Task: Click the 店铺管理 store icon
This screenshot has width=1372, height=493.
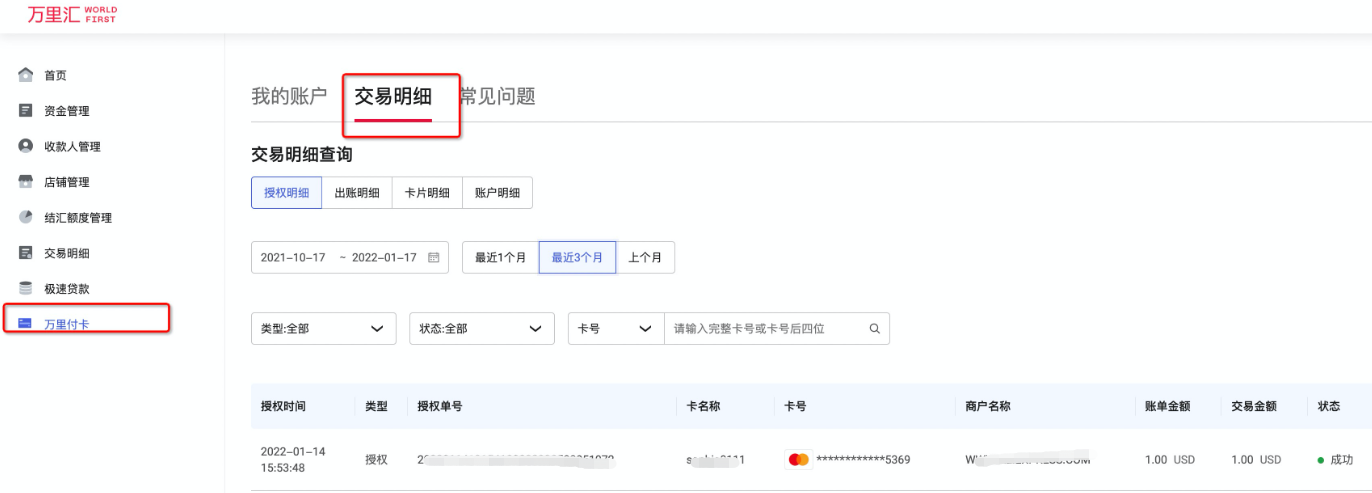Action: (26, 182)
